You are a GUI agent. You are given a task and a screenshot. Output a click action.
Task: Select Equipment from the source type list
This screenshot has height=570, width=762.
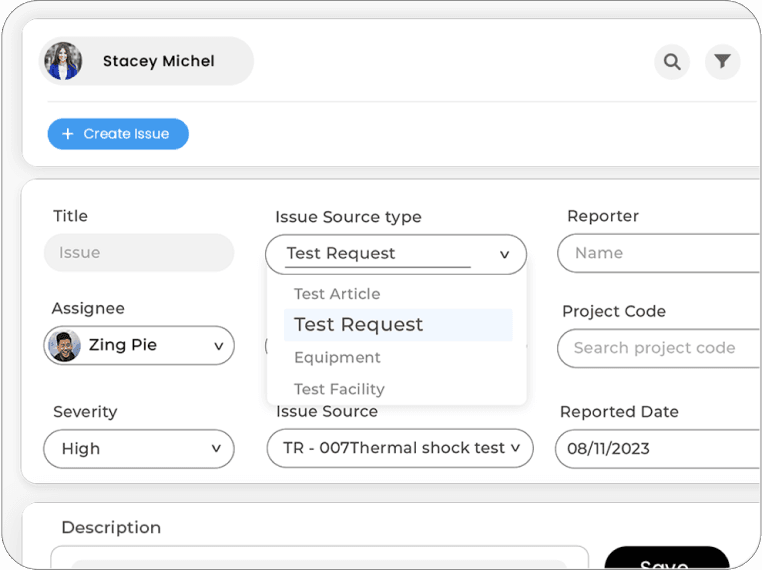337,357
